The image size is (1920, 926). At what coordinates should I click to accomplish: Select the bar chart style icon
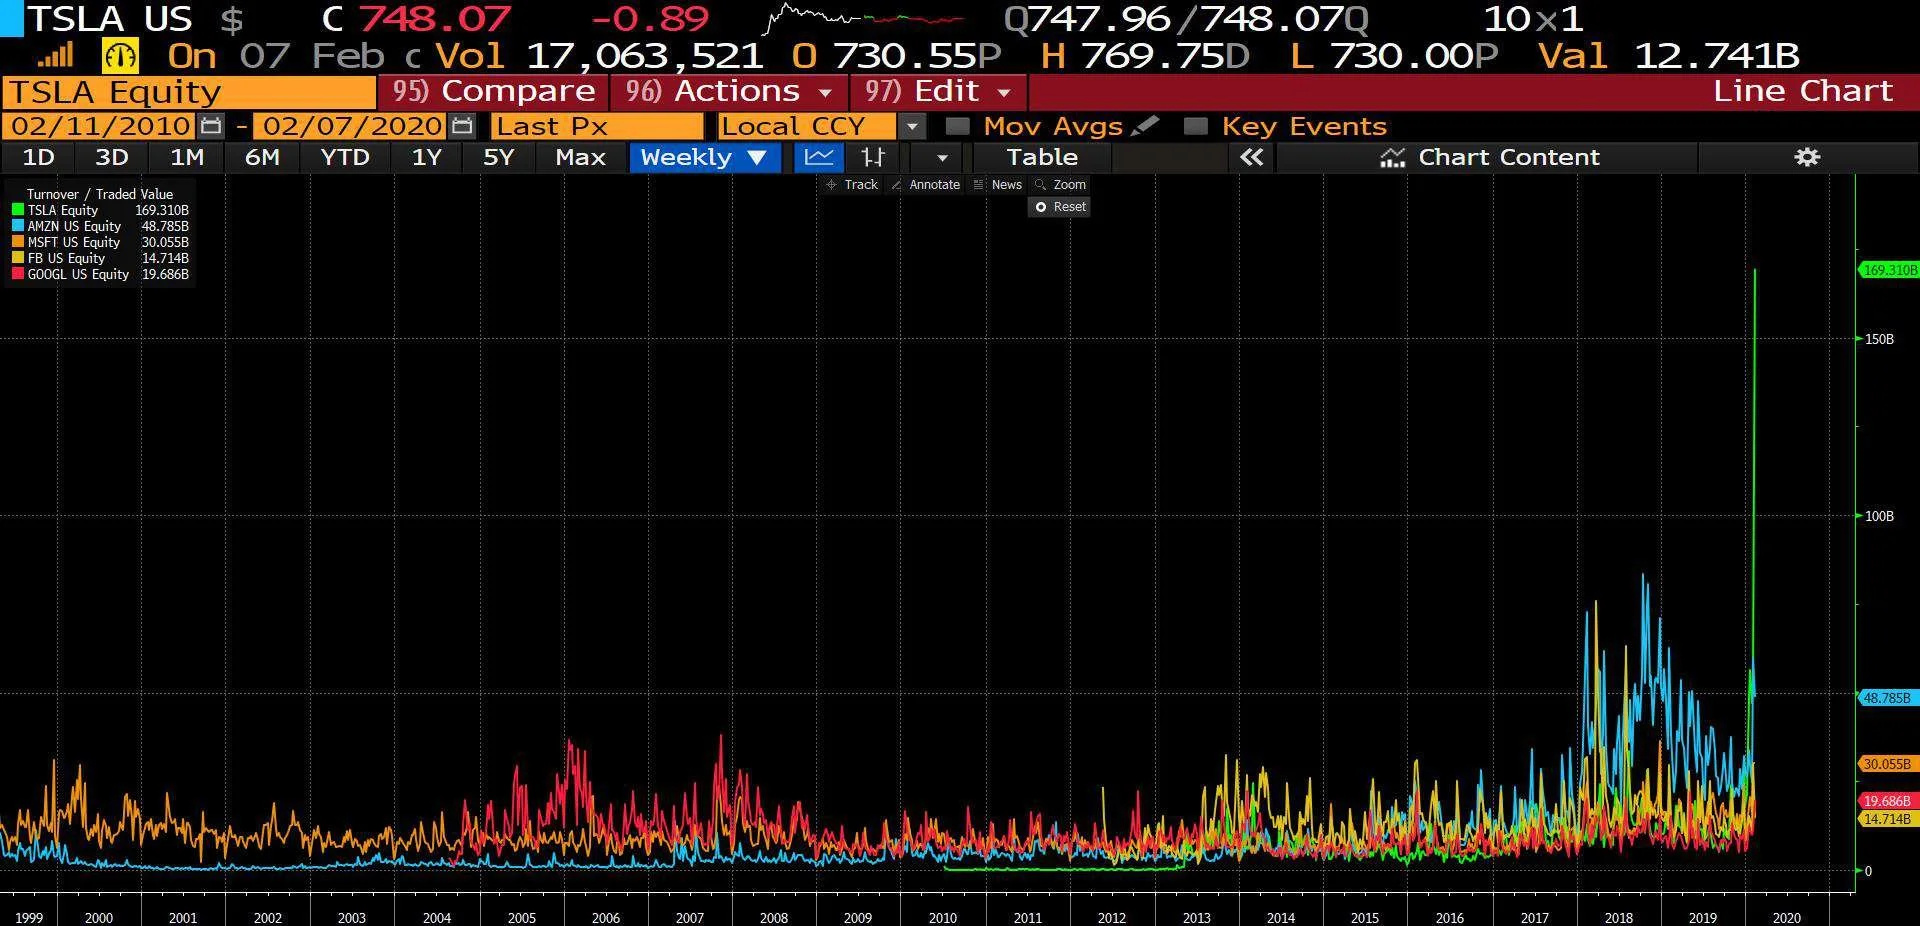tap(873, 157)
